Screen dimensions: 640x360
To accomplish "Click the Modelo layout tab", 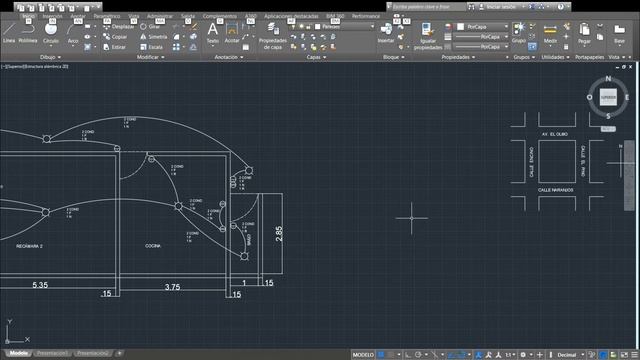I will coord(18,353).
